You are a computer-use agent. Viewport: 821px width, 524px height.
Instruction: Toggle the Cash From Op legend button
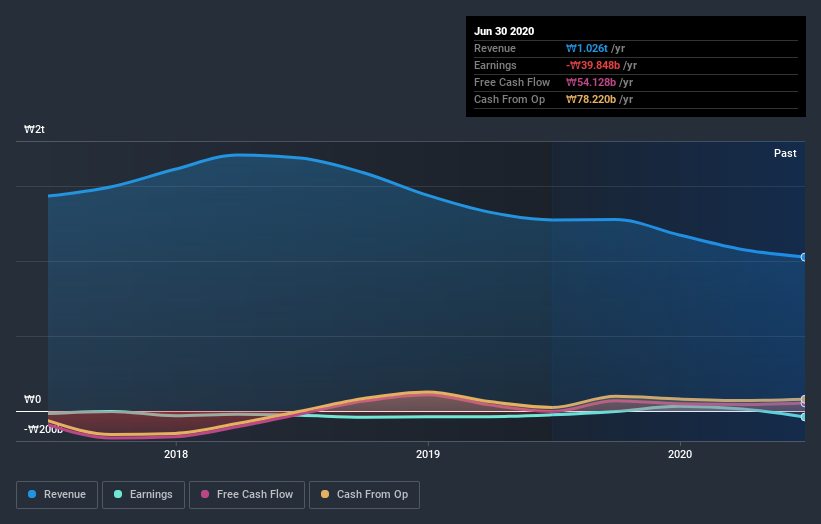coord(364,495)
